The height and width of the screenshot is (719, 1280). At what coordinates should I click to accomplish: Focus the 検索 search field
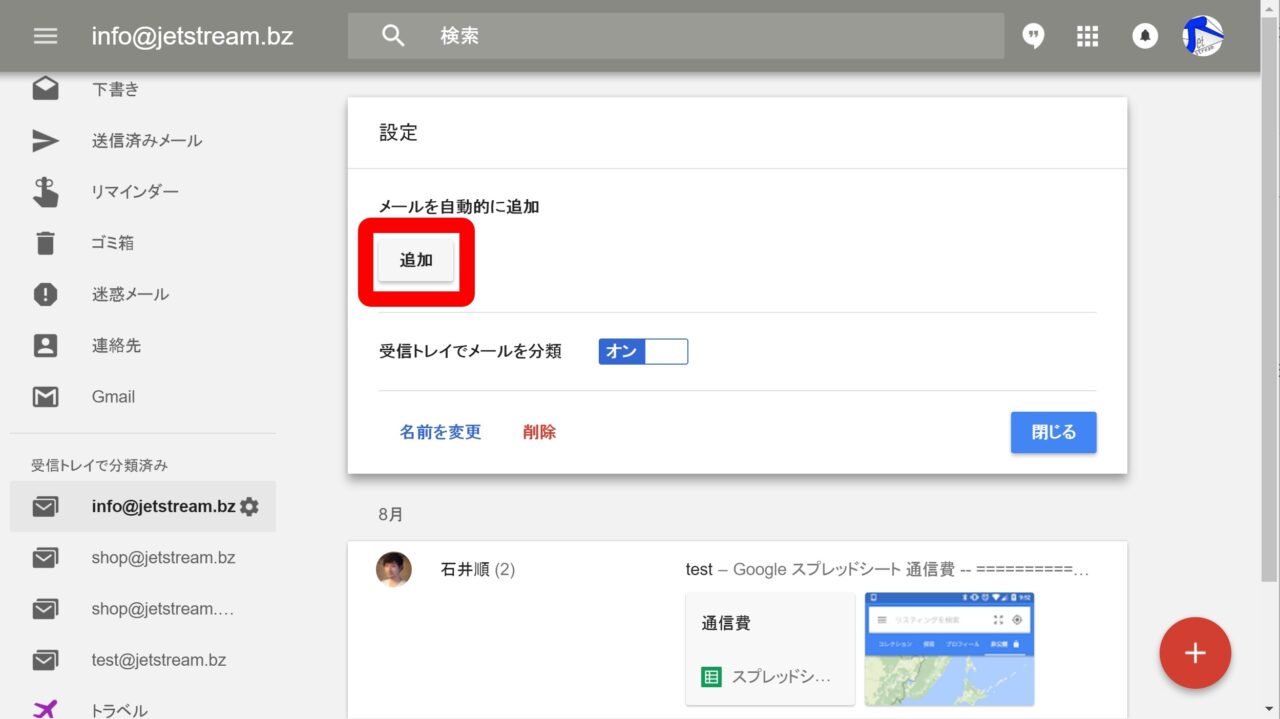pos(700,36)
